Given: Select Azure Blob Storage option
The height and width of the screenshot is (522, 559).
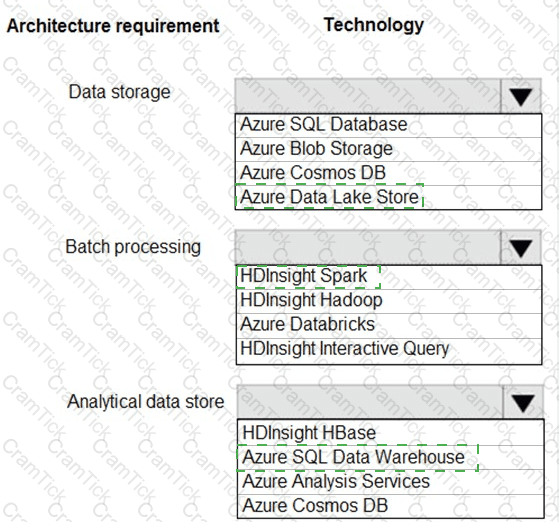Looking at the screenshot, I should 388,149.
